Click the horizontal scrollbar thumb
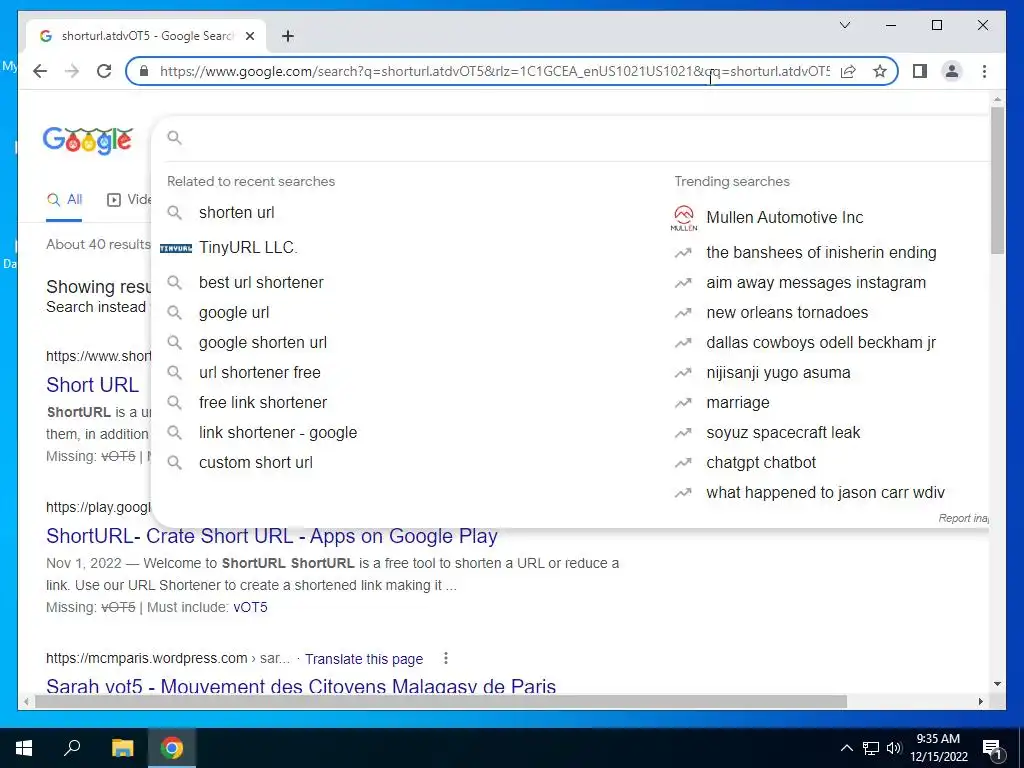 point(441,701)
